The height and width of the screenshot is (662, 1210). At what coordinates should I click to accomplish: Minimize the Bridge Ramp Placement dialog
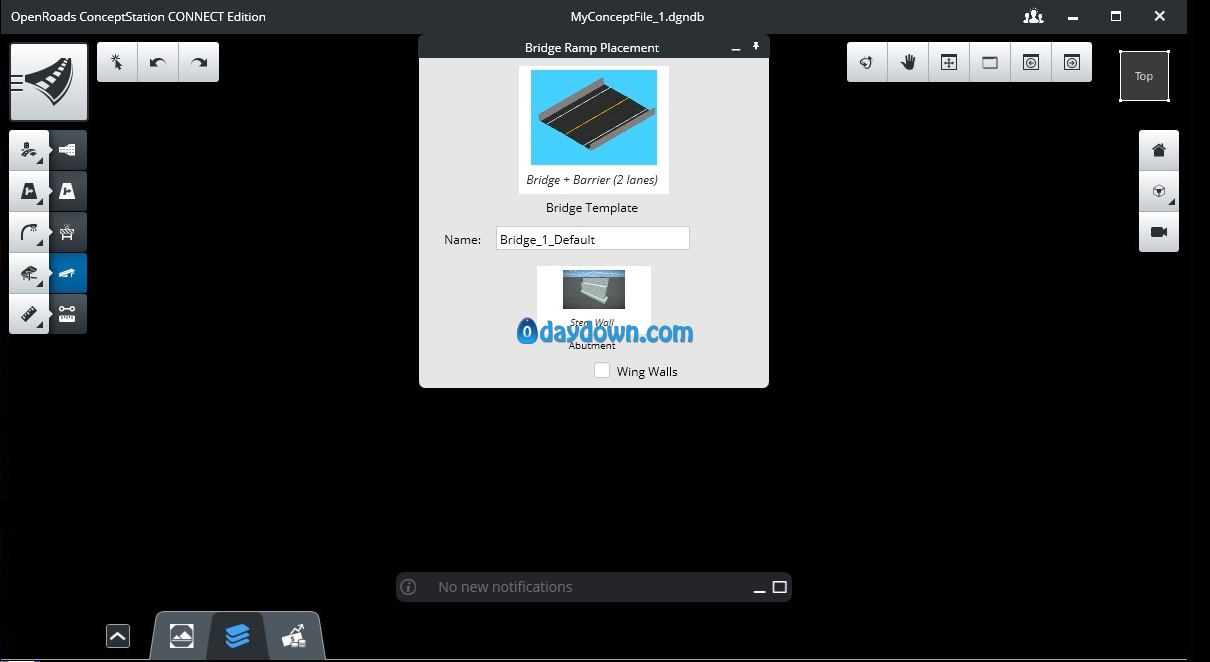pos(736,47)
